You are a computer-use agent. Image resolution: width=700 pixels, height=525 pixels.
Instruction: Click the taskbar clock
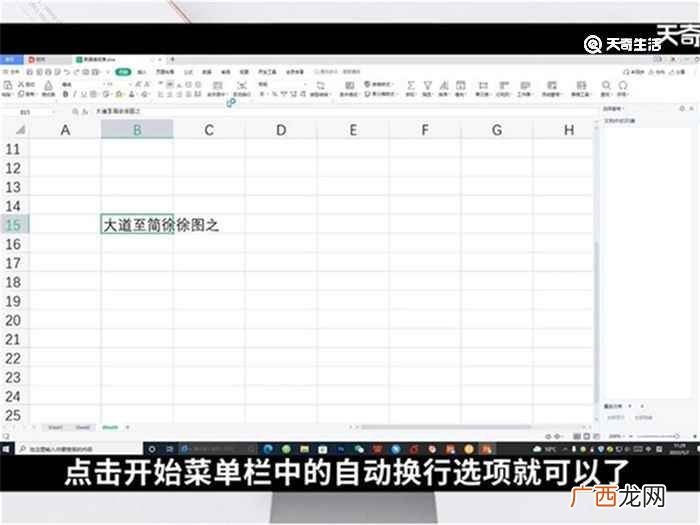(680, 449)
